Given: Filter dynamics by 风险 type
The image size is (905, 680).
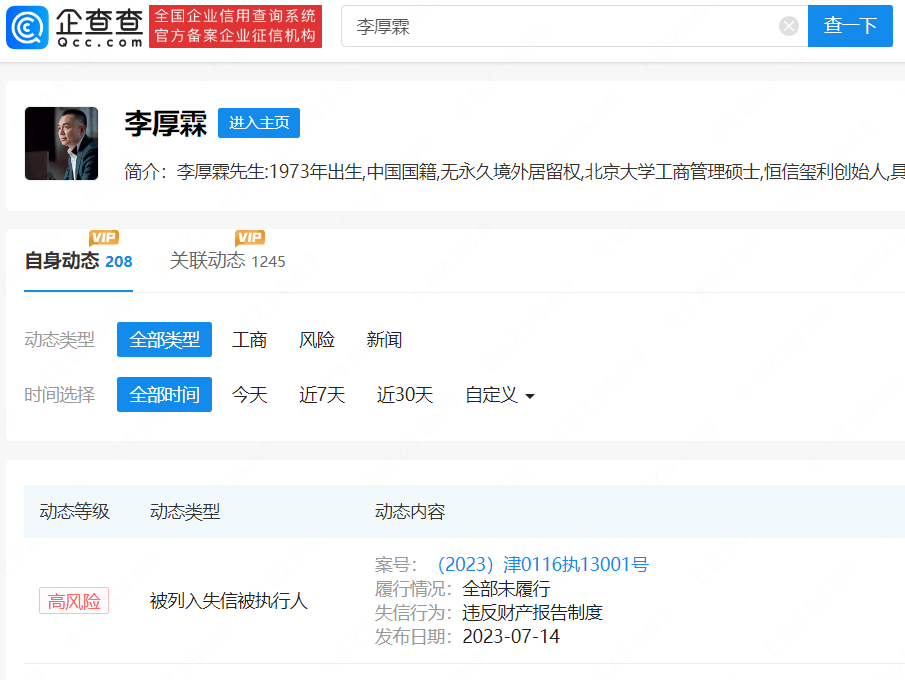Looking at the screenshot, I should pos(317,340).
